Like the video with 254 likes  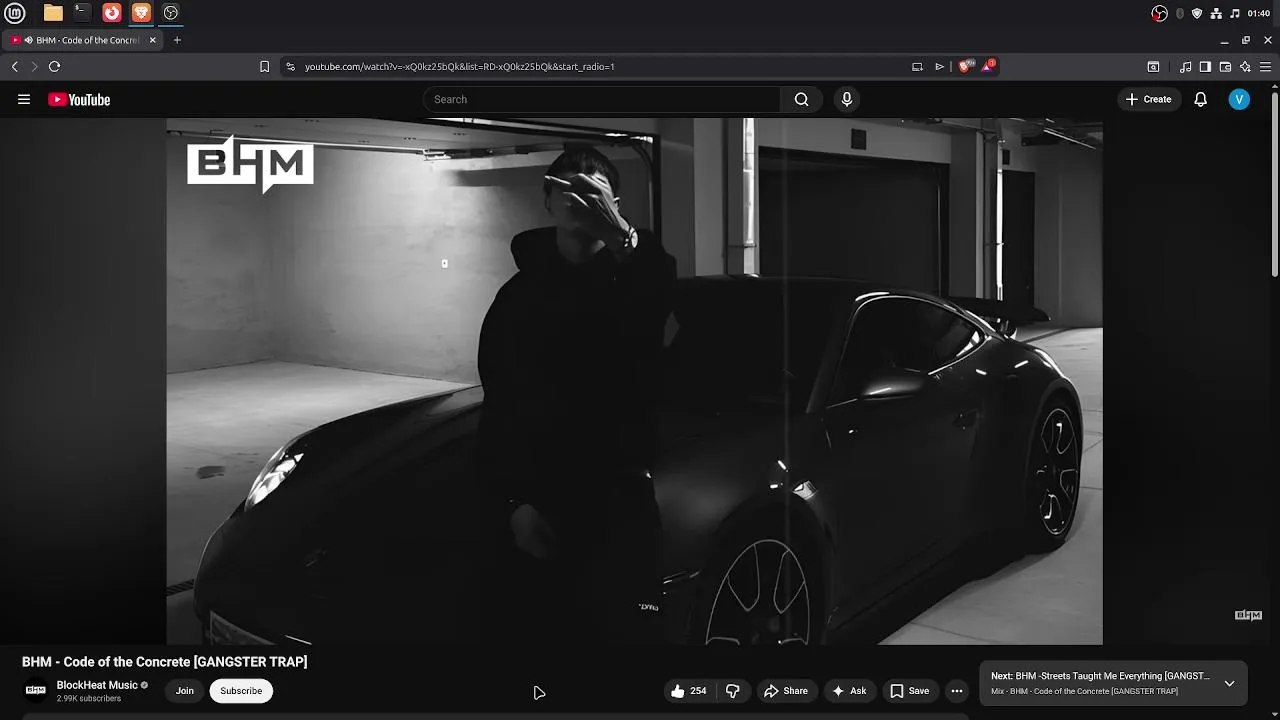[x=689, y=691]
